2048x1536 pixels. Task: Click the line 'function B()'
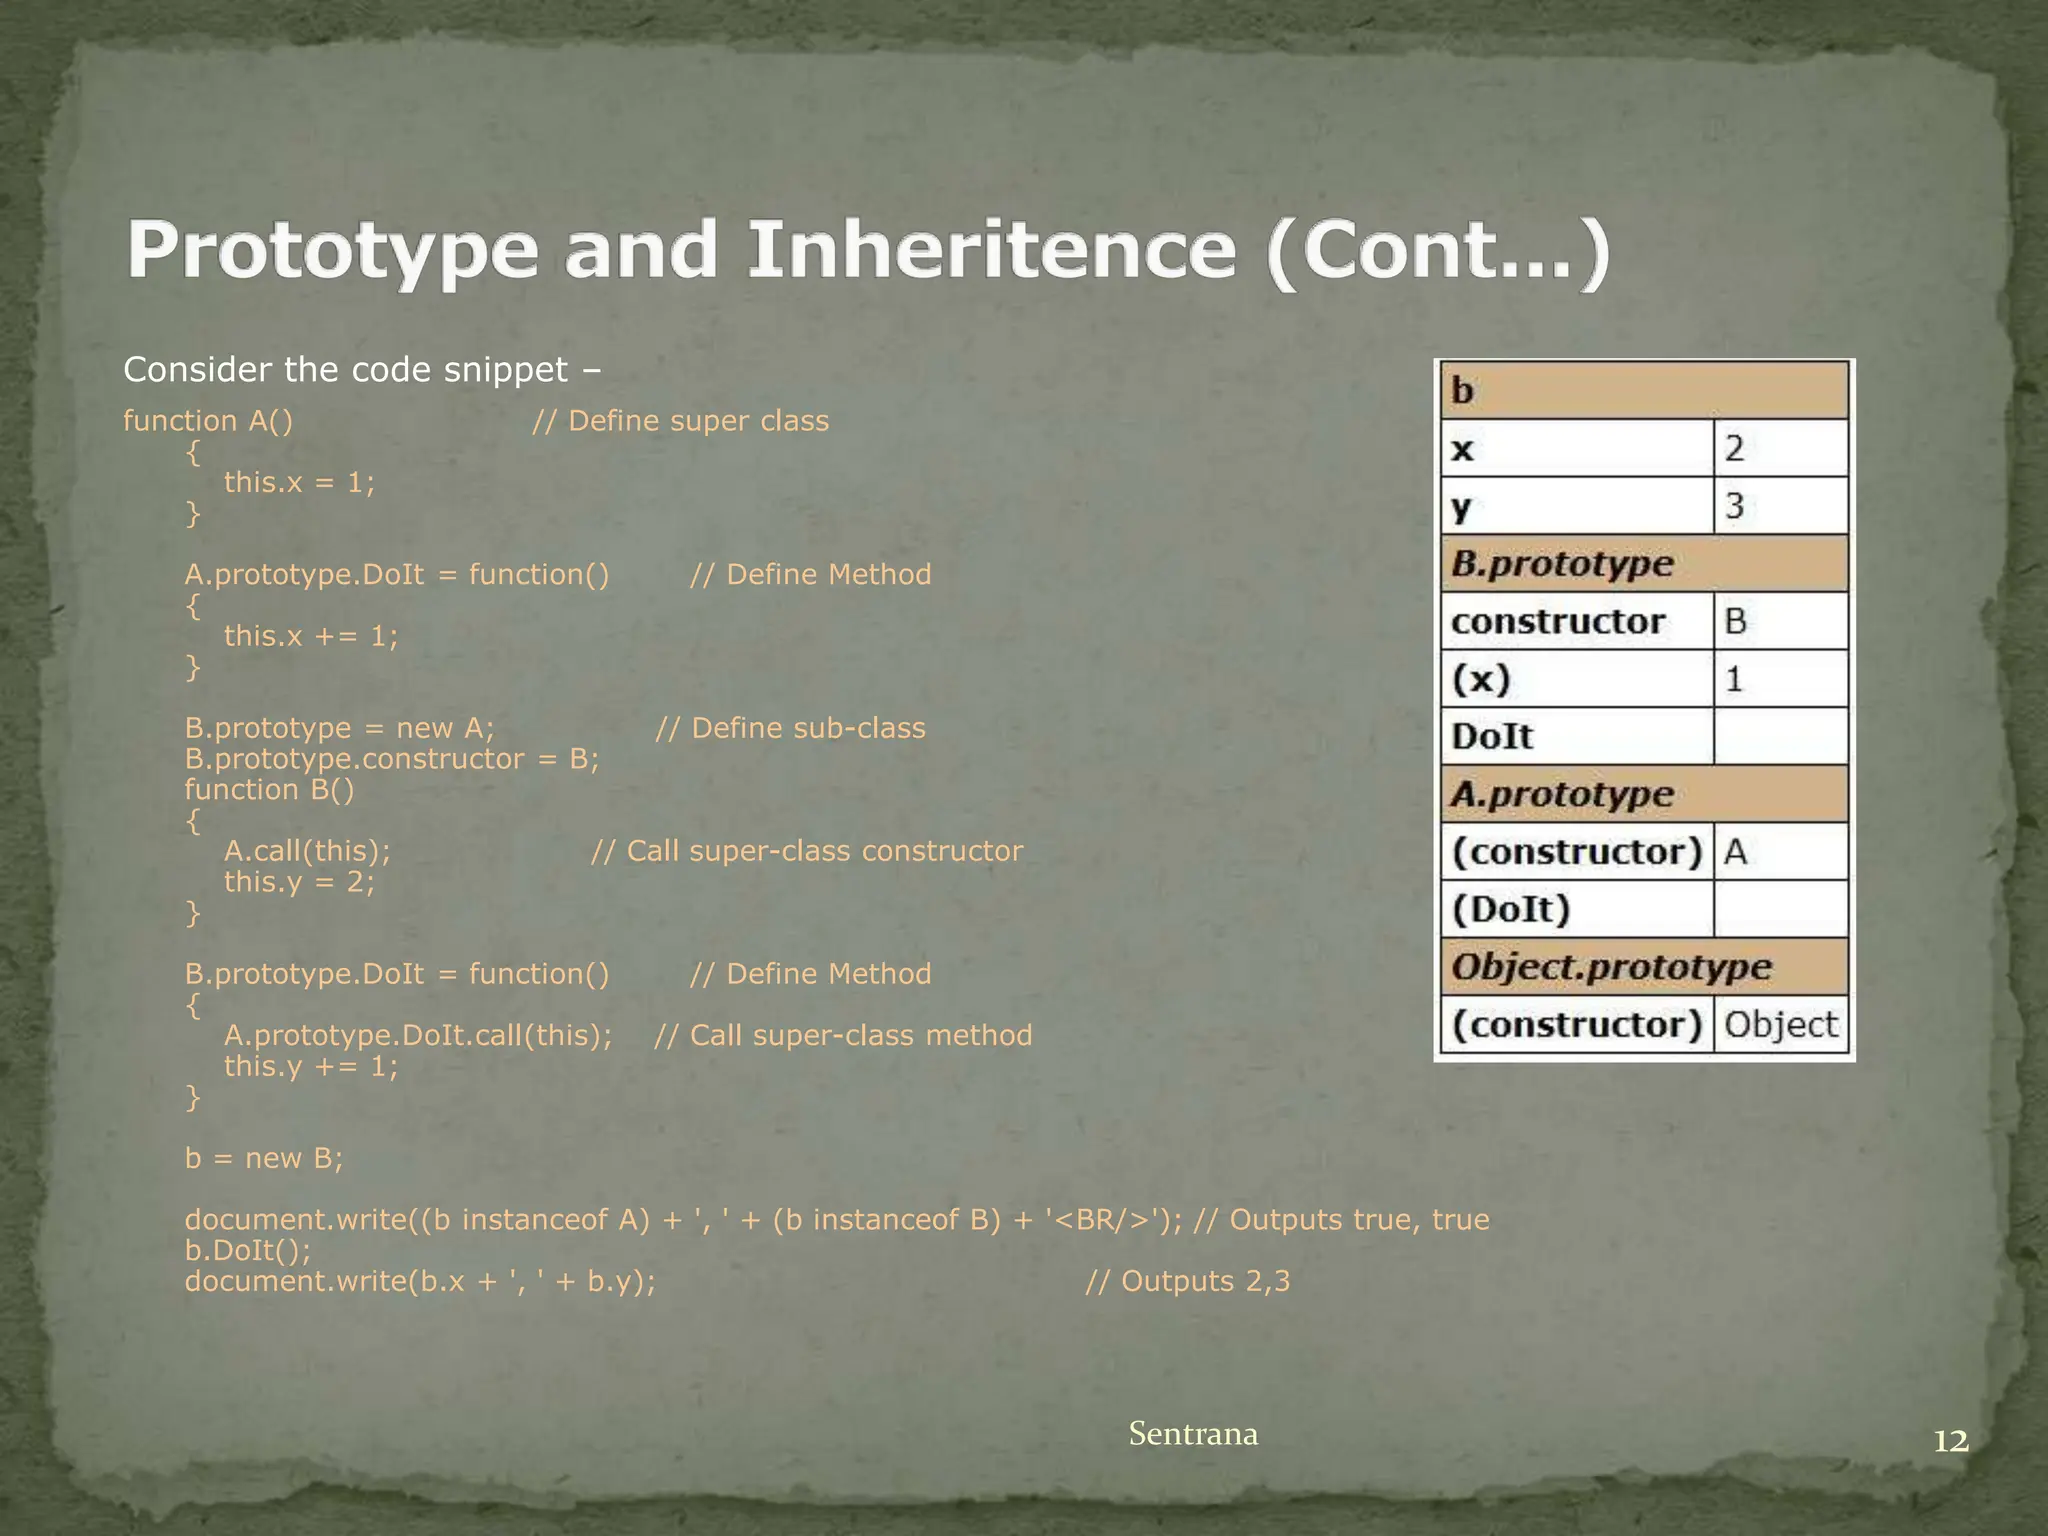(x=269, y=790)
